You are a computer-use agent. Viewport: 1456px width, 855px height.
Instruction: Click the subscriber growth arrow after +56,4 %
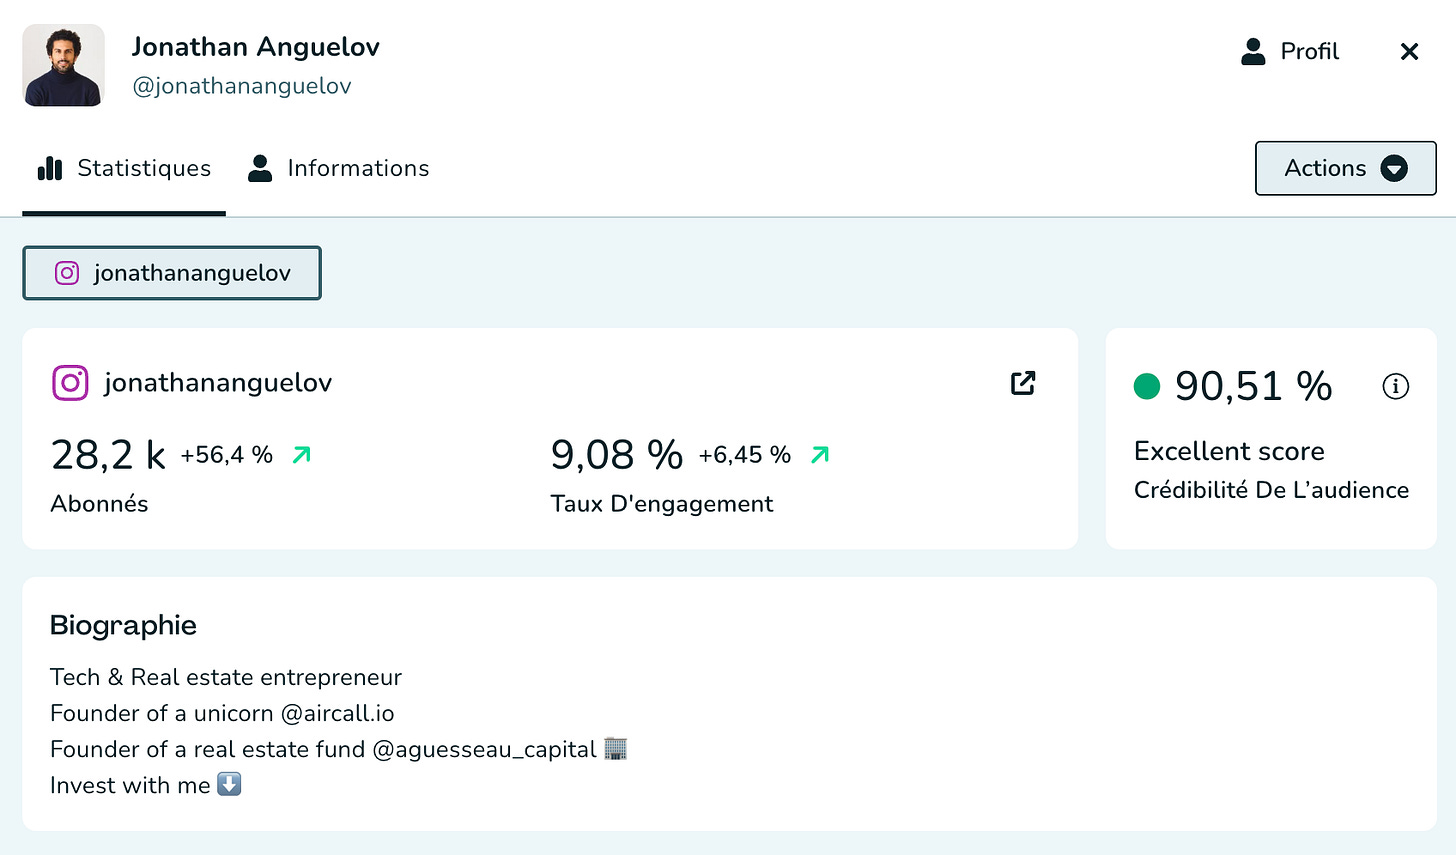tap(301, 455)
